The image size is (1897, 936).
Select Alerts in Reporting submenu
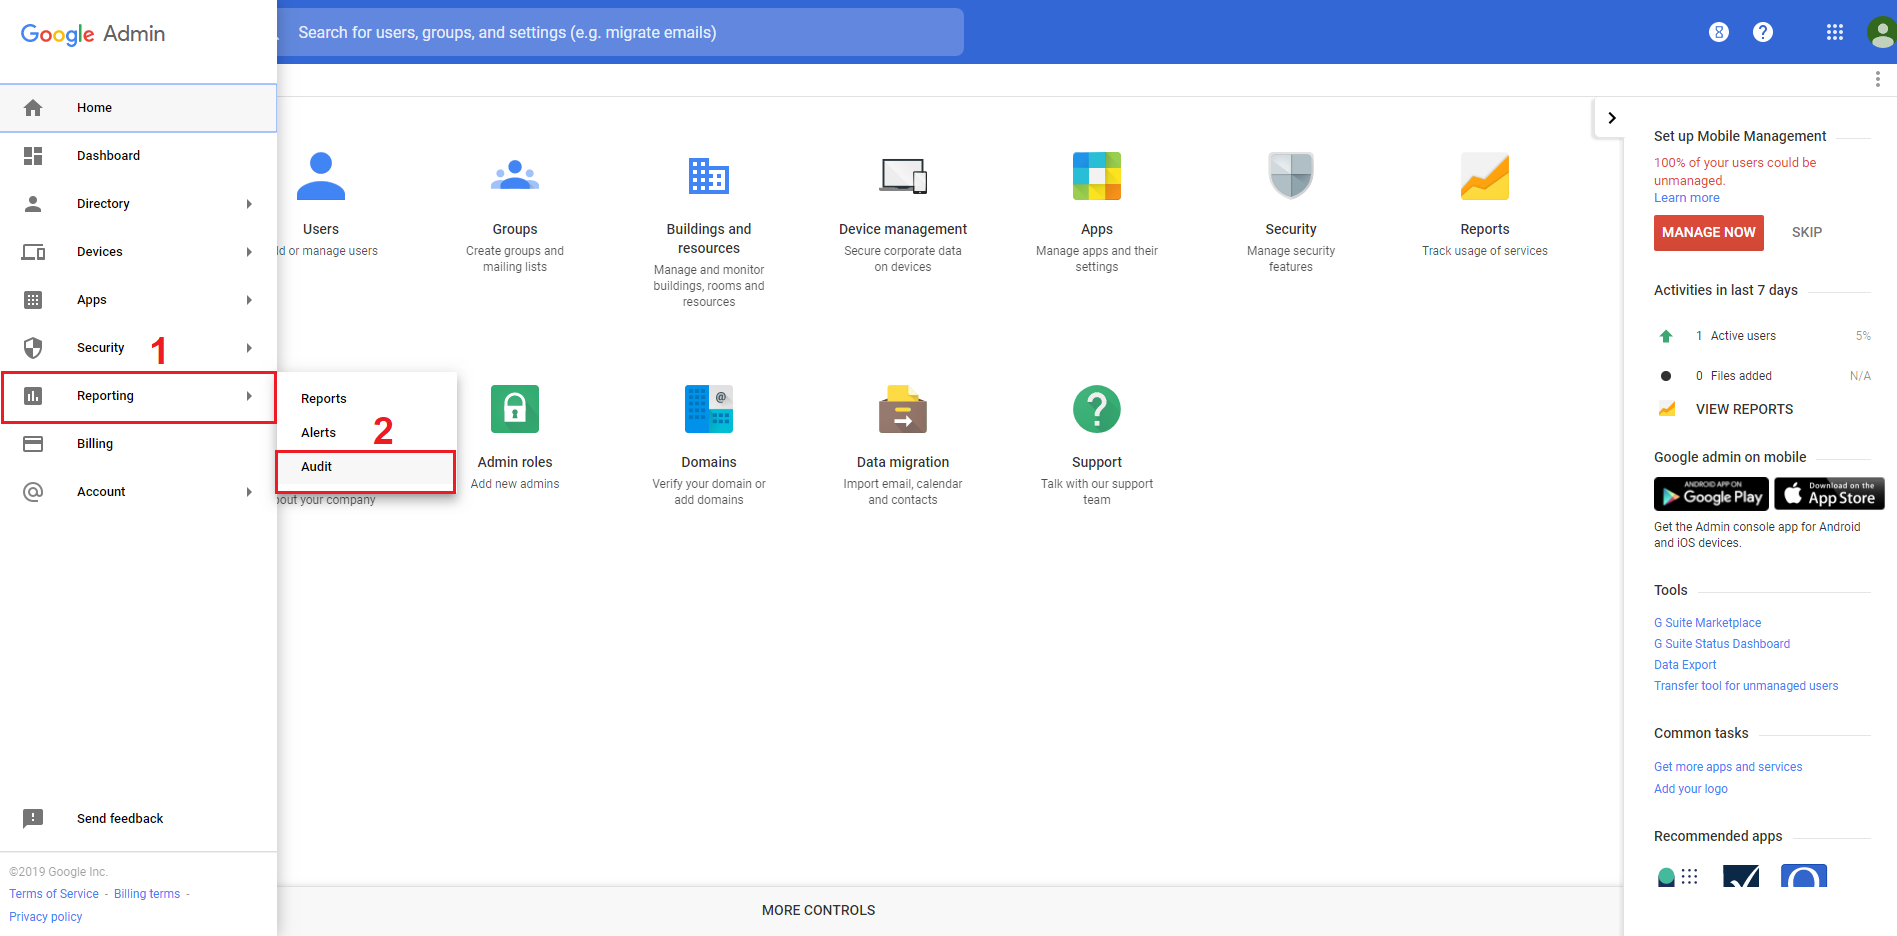tap(366, 433)
